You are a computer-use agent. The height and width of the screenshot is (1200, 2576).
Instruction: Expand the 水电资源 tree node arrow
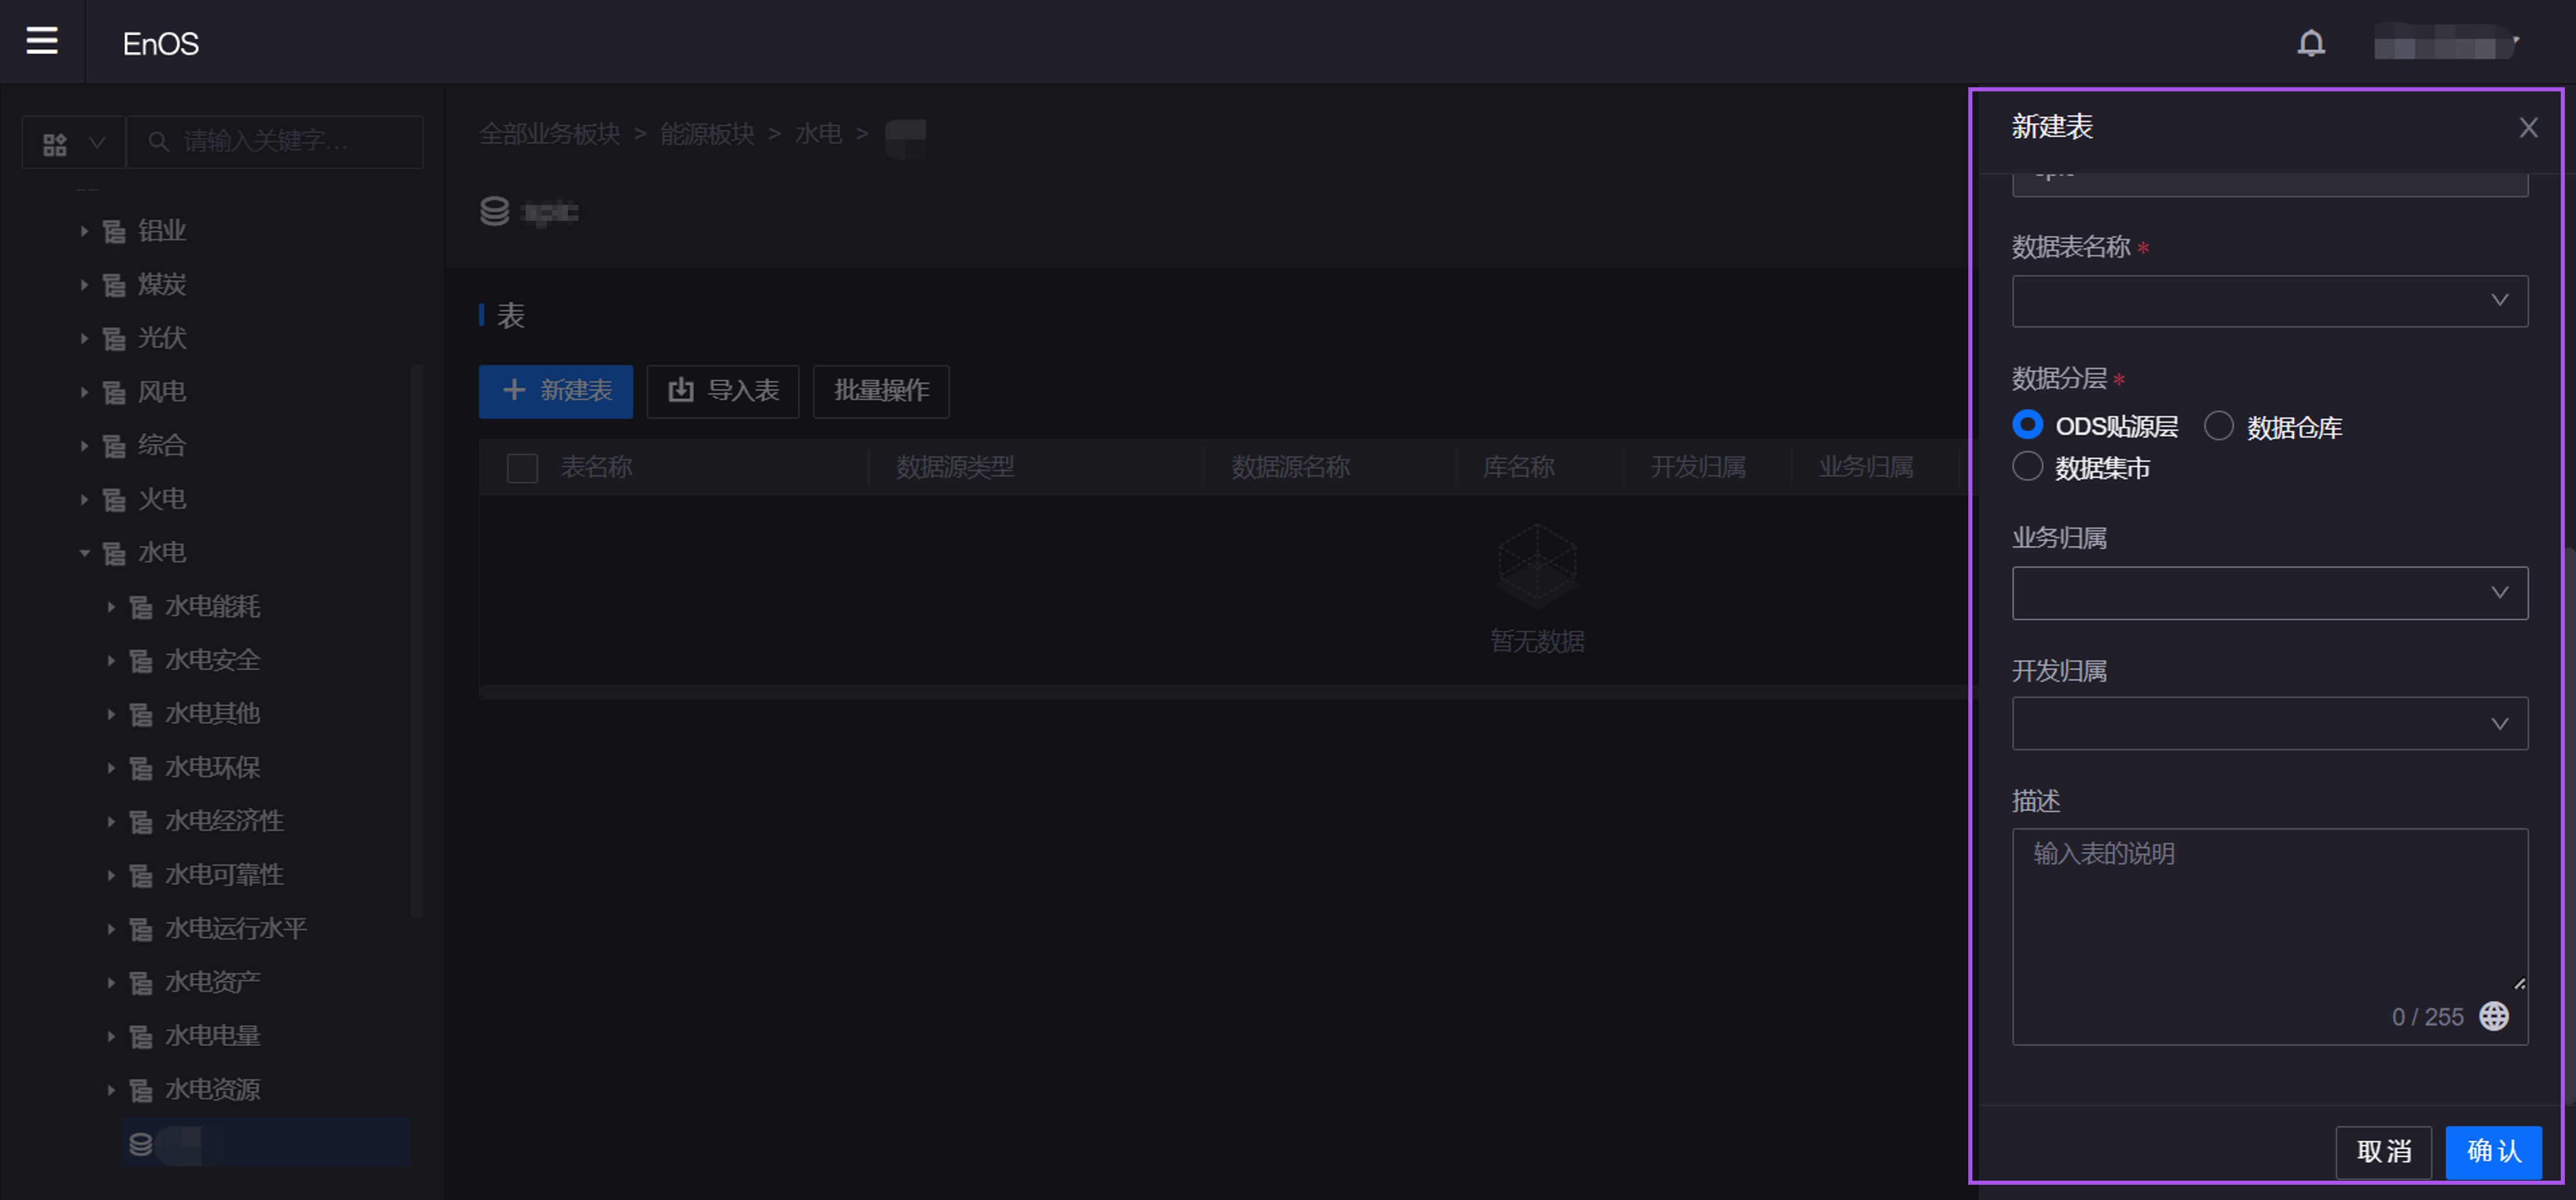pos(111,1090)
